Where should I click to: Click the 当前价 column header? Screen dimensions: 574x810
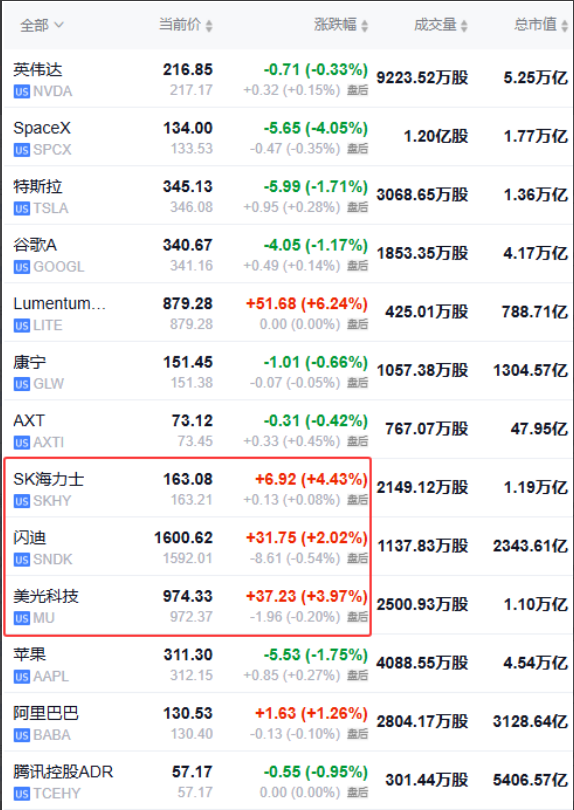180,24
